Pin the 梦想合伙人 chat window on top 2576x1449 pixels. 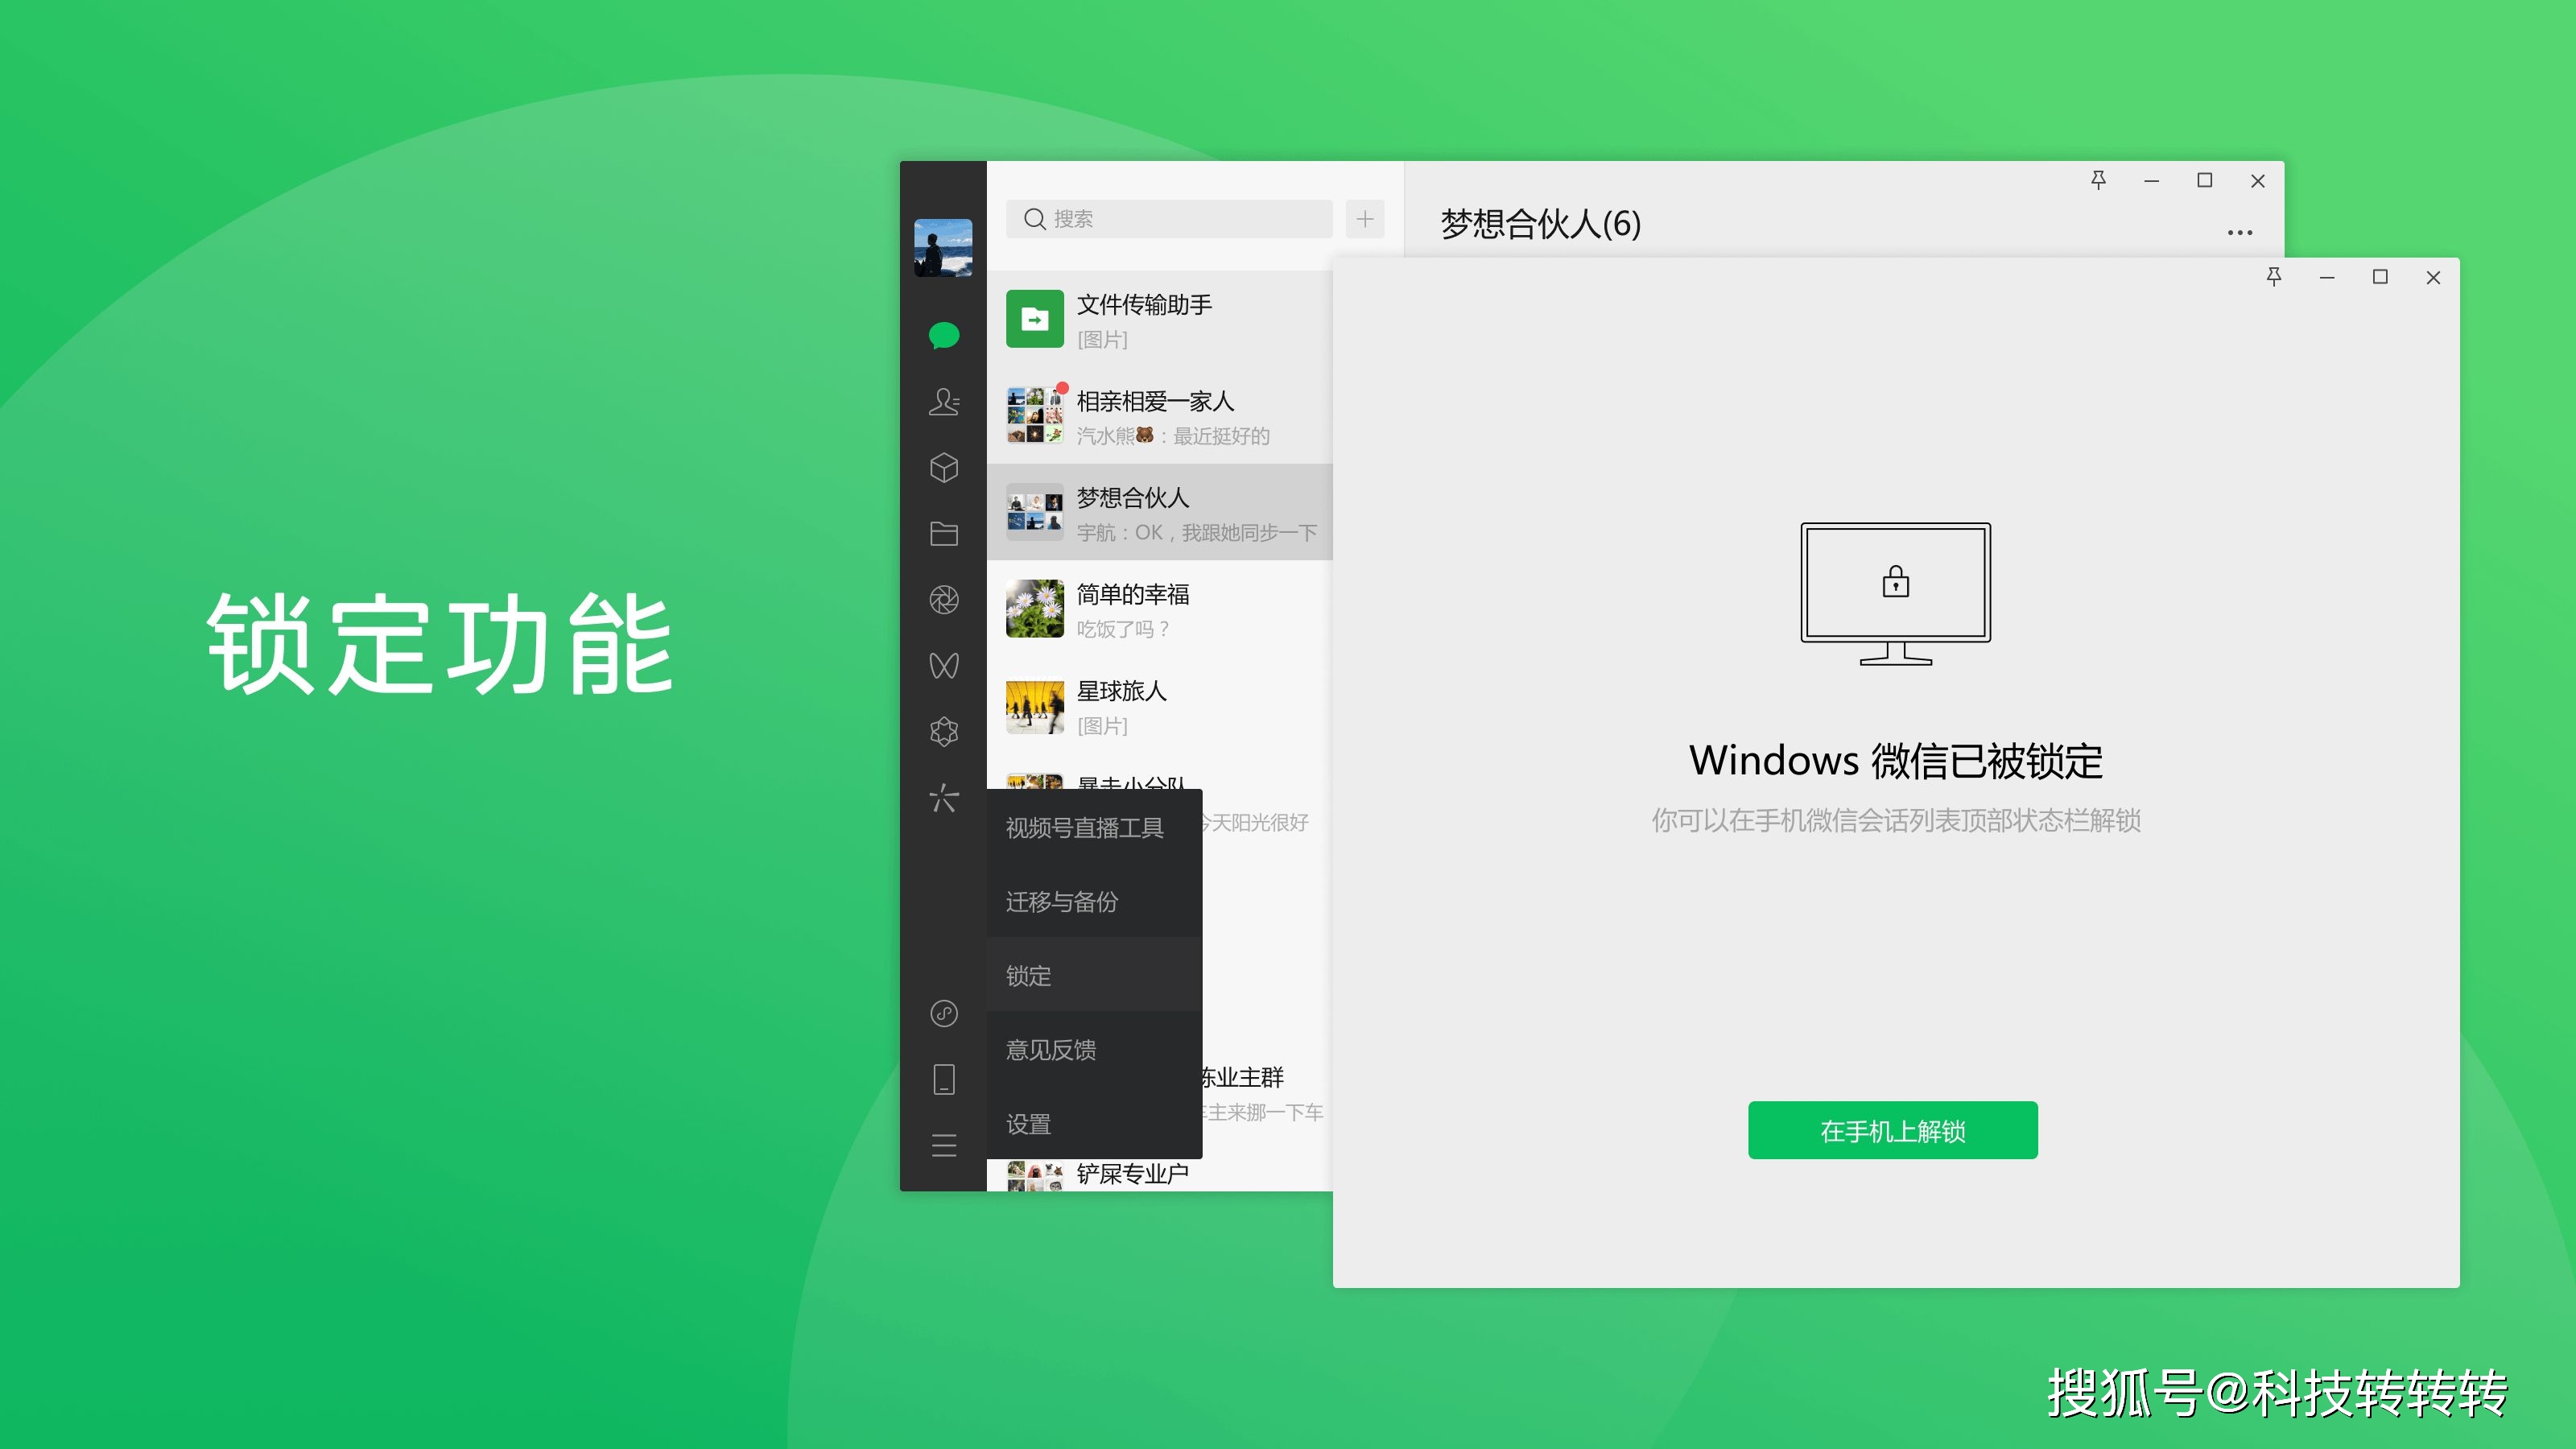coord(2098,180)
